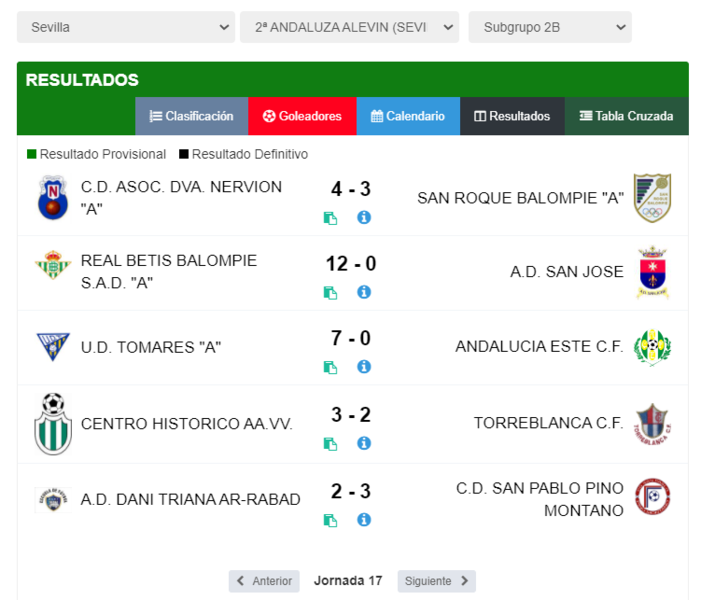Viewport: 701px width, 600px height.
Task: Show info for Dani Triana 2-3 match
Action: coord(364,520)
